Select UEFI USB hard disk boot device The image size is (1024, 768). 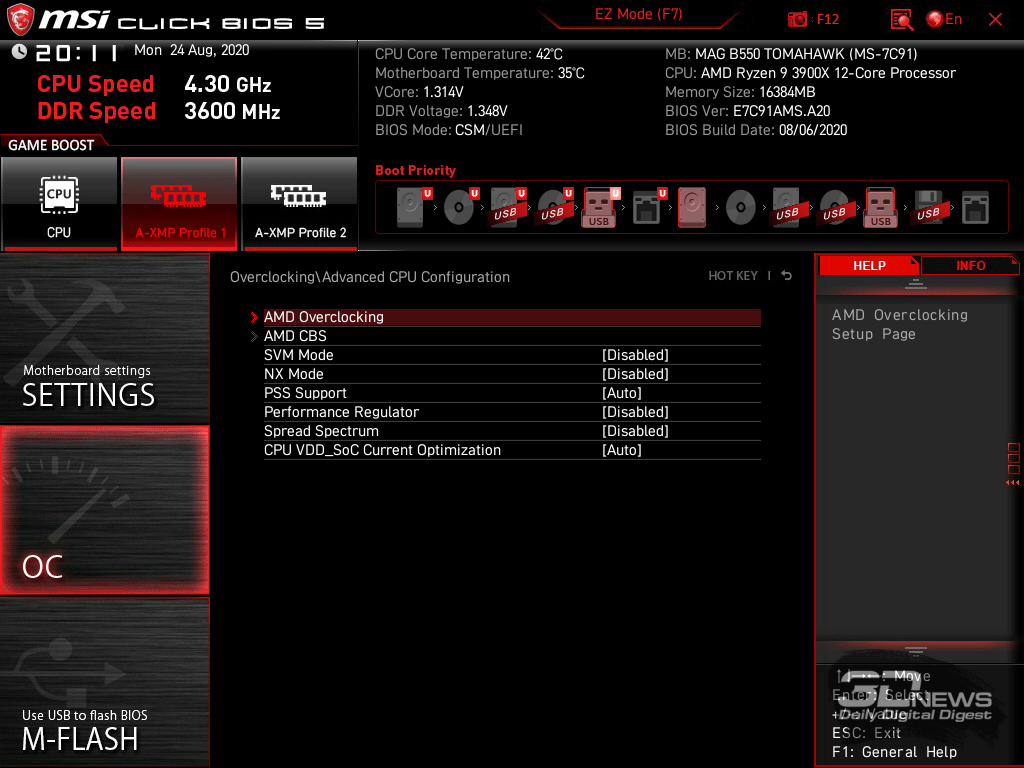tap(507, 207)
